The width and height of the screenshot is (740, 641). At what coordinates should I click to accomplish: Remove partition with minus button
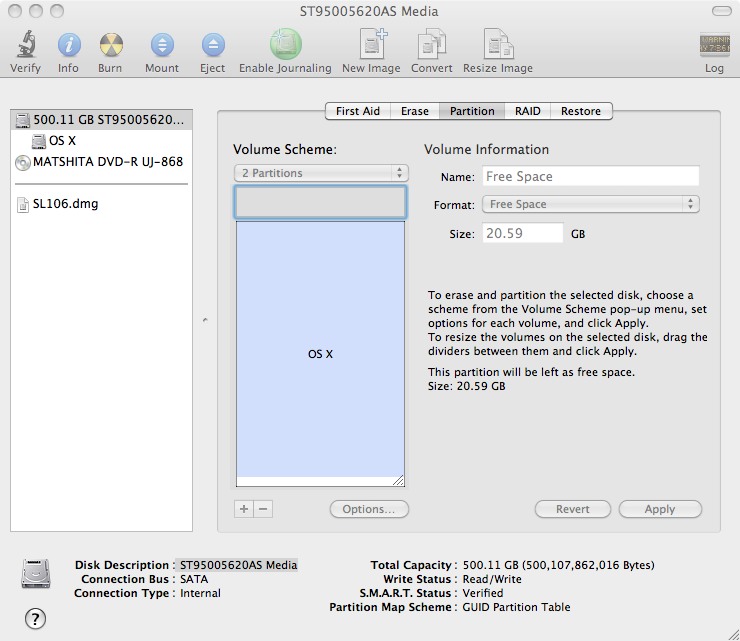click(263, 509)
